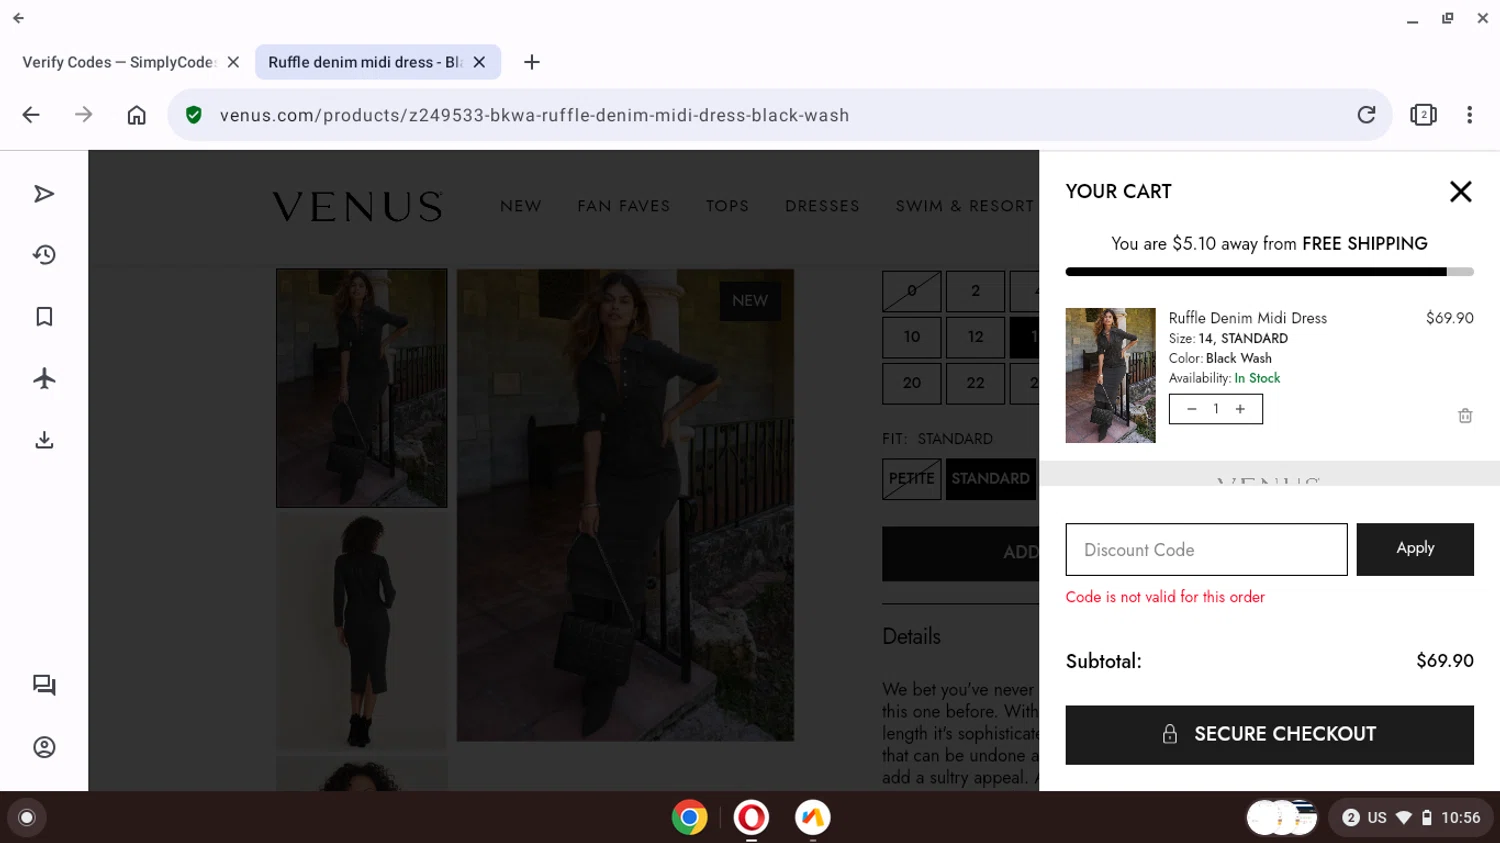Select Ruffle denim midi dress tab
The width and height of the screenshot is (1500, 843).
(364, 62)
